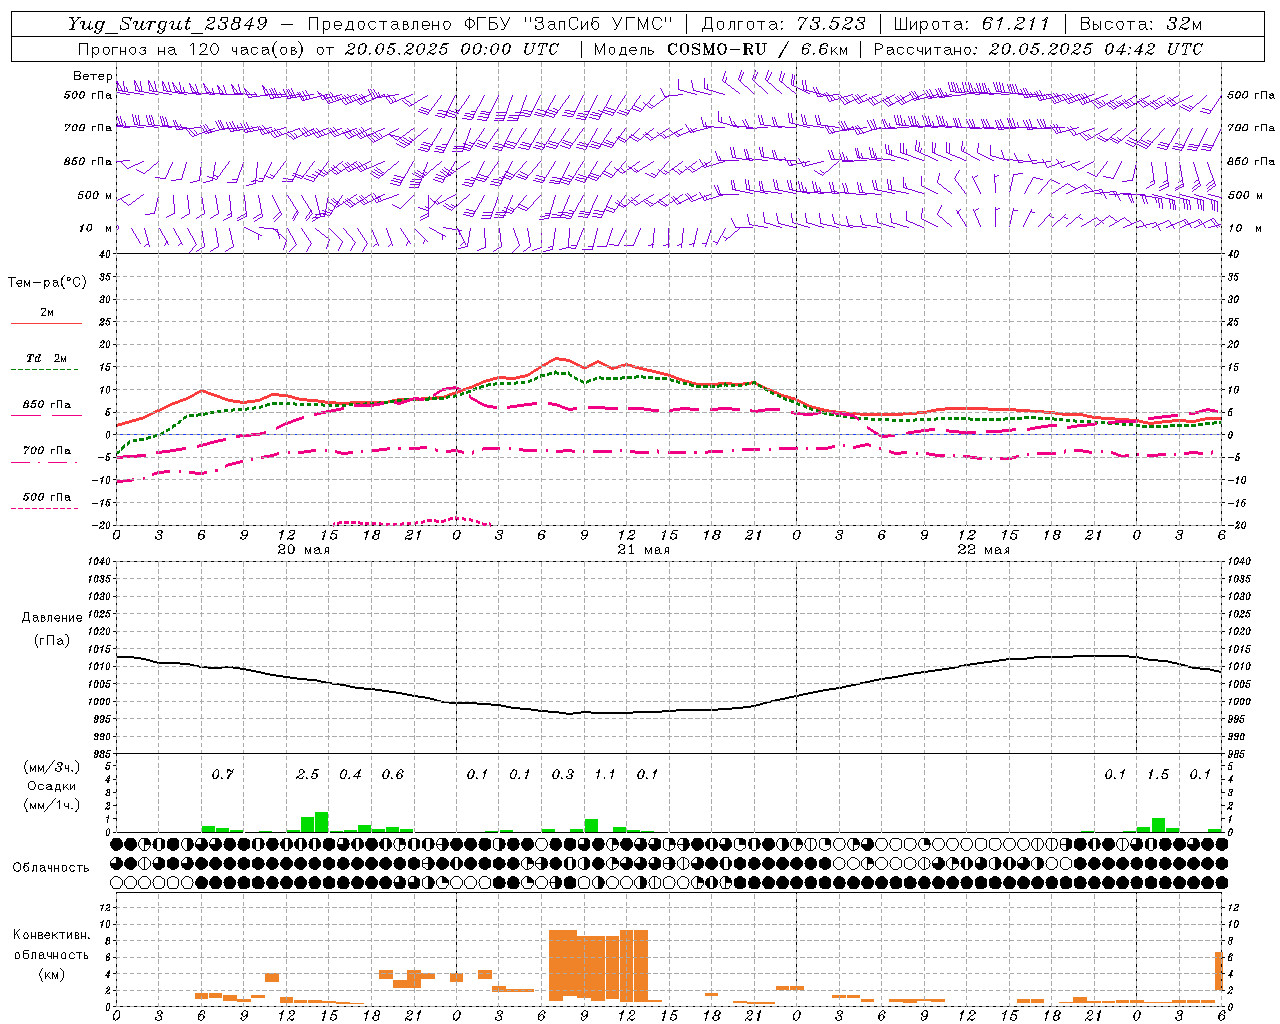The height and width of the screenshot is (1024, 1280).
Task: Click the Конвективн. convective cloud label
Action: tap(51, 935)
